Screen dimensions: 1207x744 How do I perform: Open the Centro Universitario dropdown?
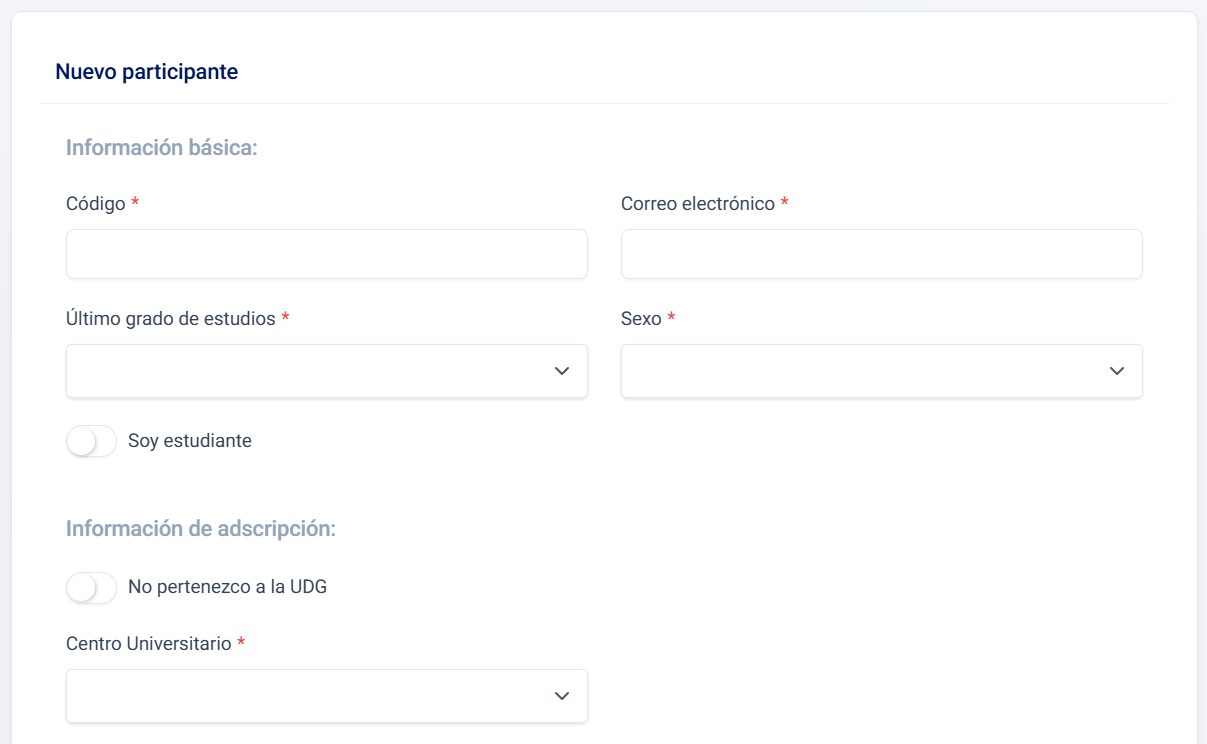[310, 696]
